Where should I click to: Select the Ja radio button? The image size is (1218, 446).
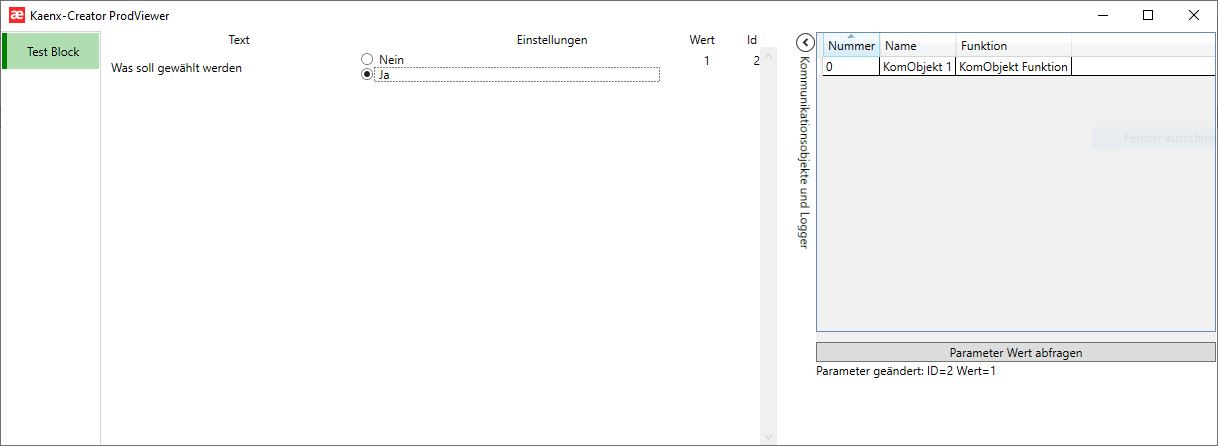(x=367, y=74)
